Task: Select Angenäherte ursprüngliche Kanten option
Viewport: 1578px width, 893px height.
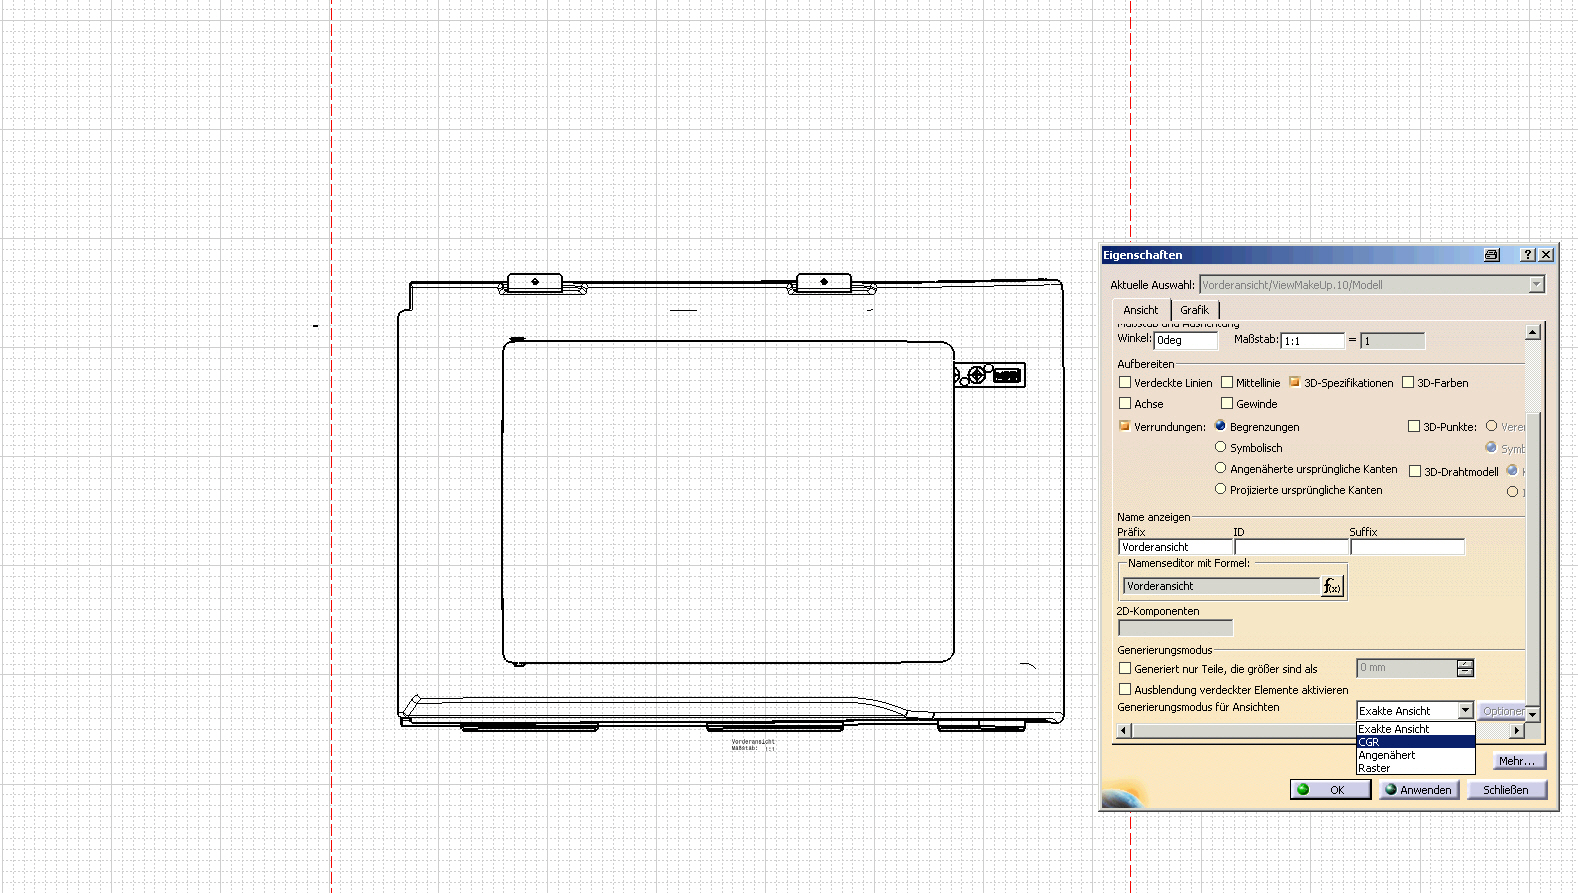Action: tap(1220, 468)
